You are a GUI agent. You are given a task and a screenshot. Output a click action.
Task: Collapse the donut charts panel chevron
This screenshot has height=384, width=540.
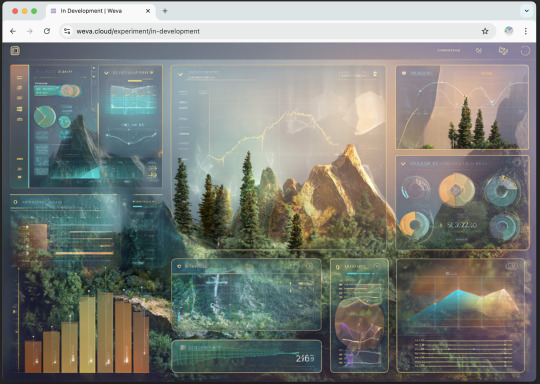(403, 164)
